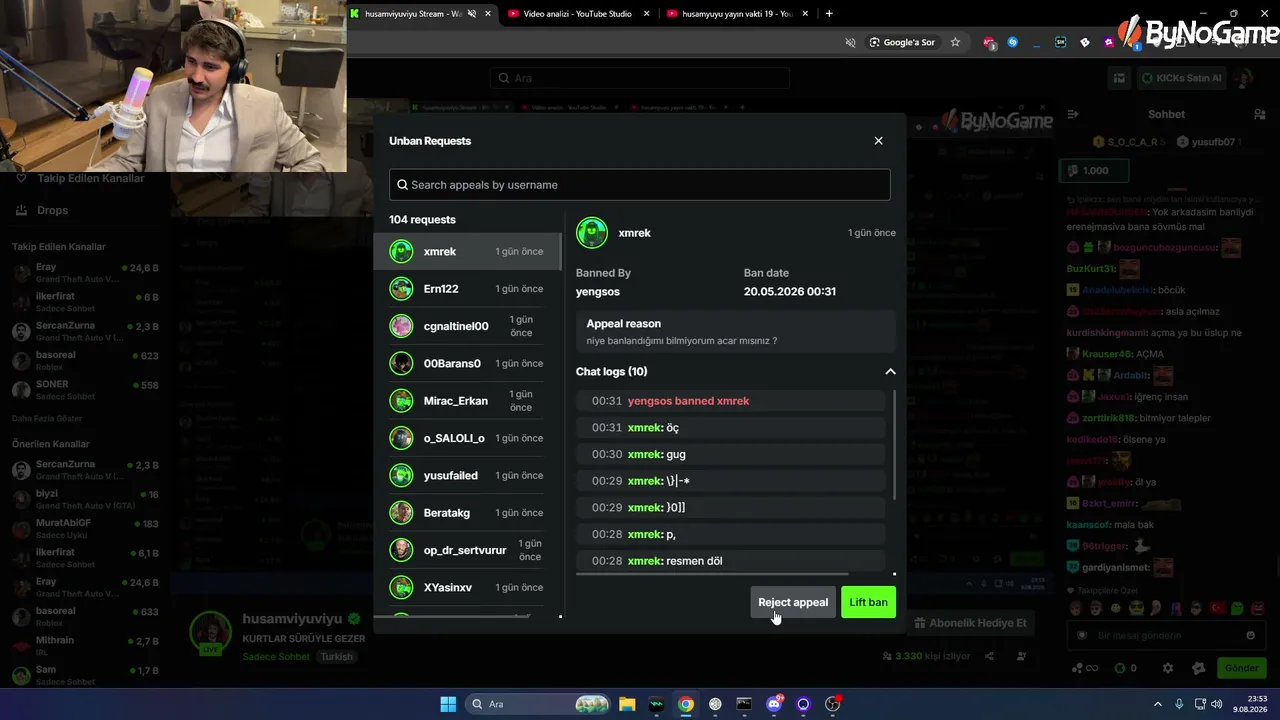Select the Beratakg unban request
This screenshot has width=1280, height=720.
467,513
